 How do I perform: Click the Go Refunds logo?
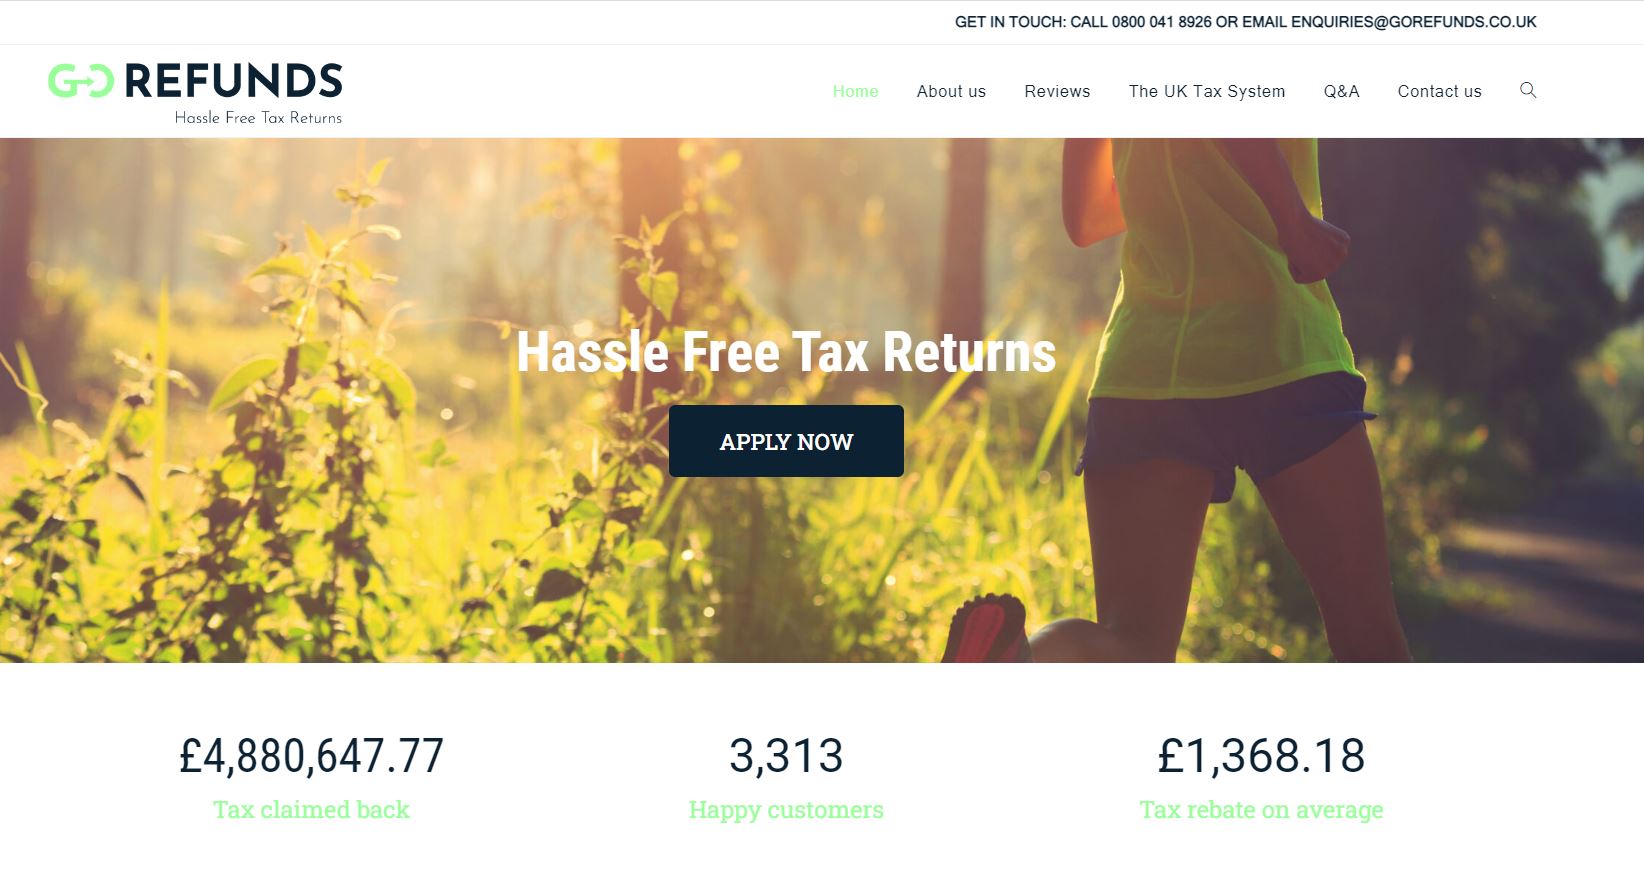[196, 93]
